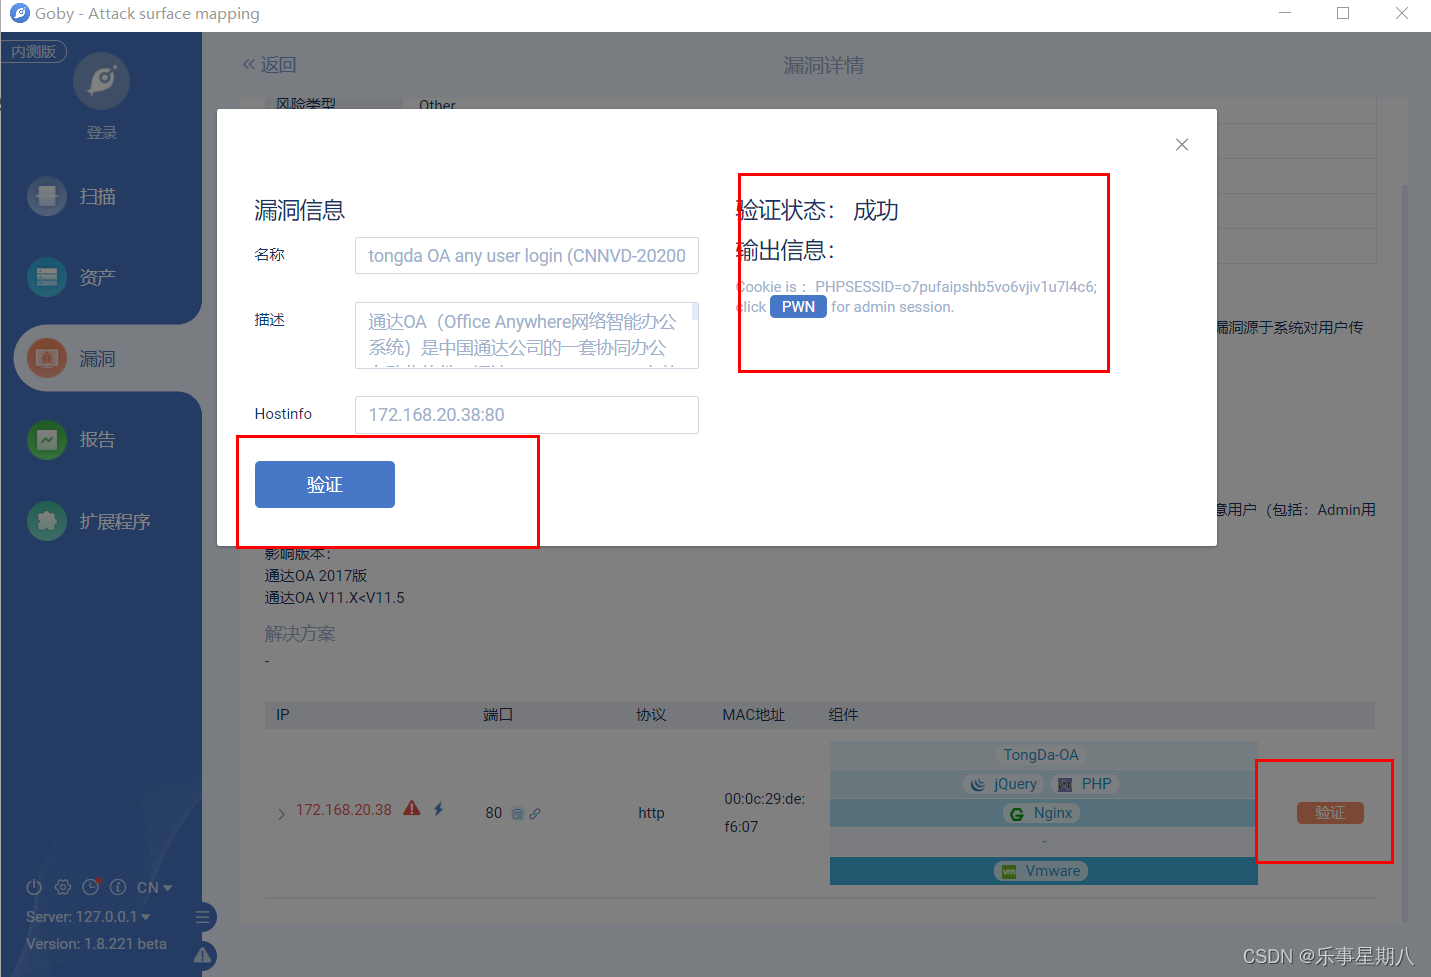Click the 组件 column header
Screen dimensions: 1431x977
[843, 715]
